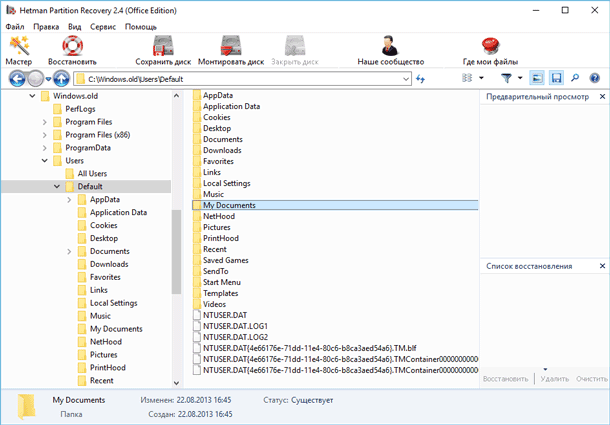Click the folder tree vertical scrollbar thumb
Viewport: 610px width, 425px height.
(x=177, y=252)
